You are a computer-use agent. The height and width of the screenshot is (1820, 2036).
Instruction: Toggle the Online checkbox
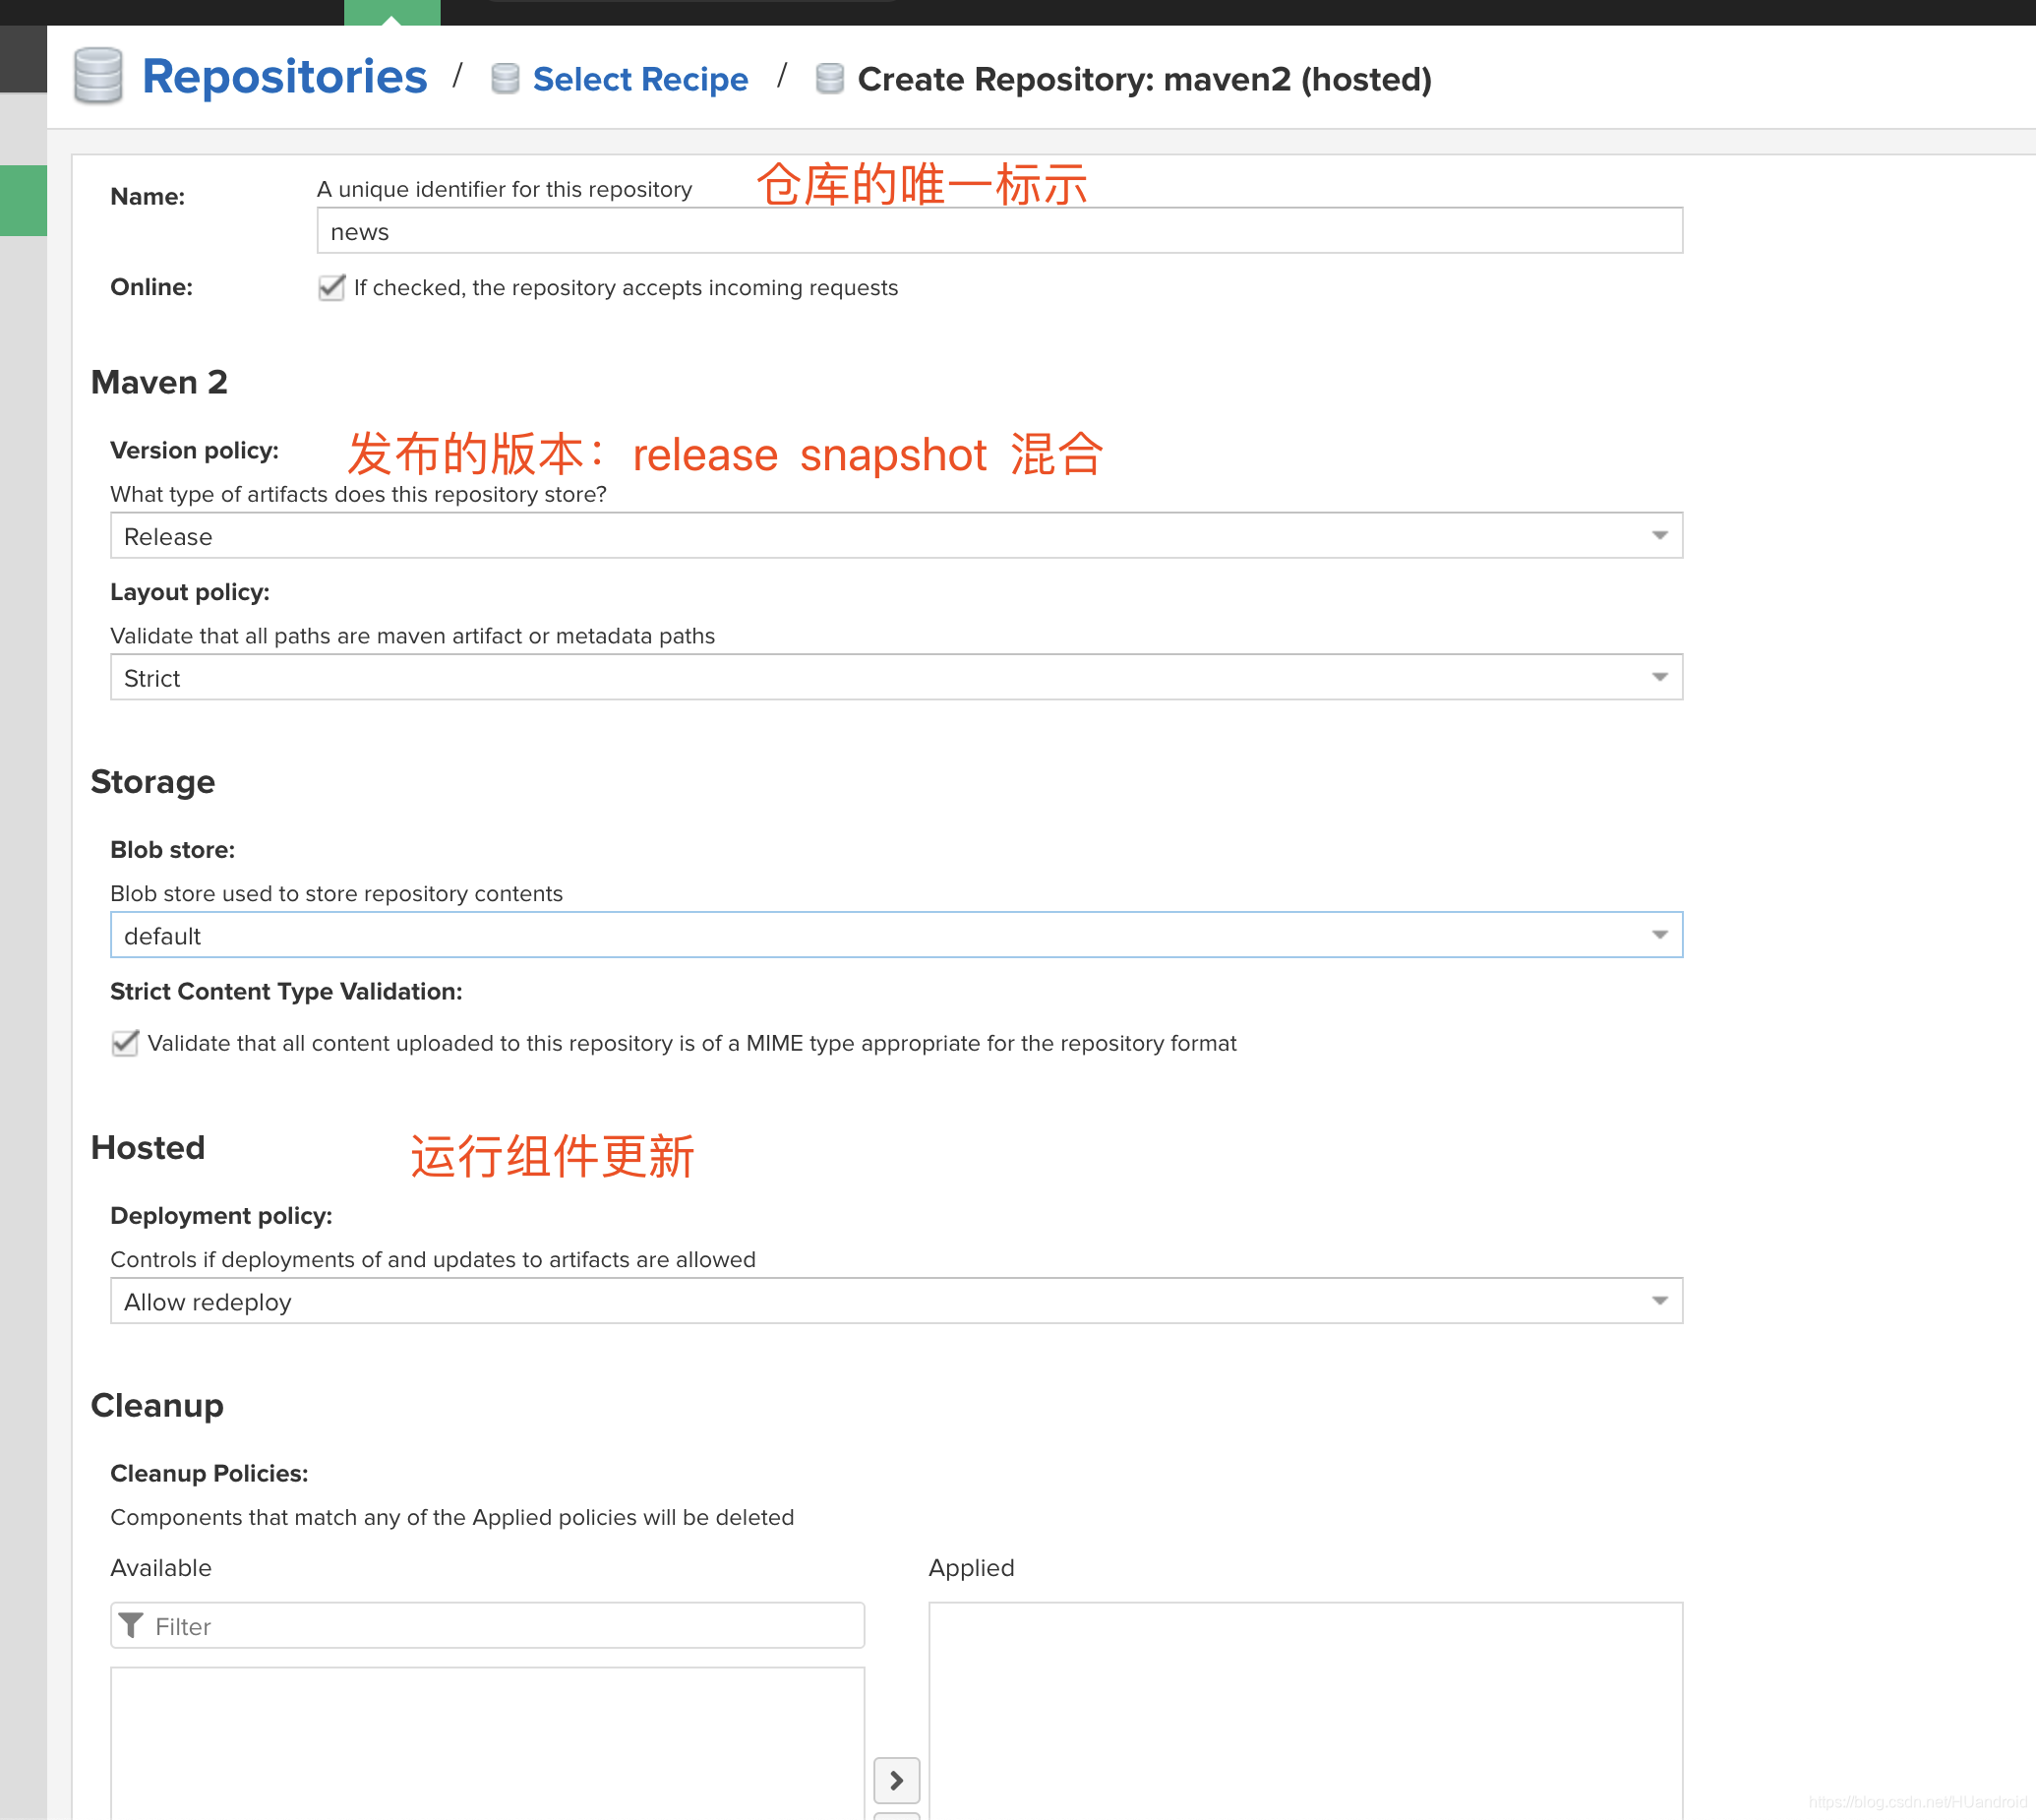point(331,288)
